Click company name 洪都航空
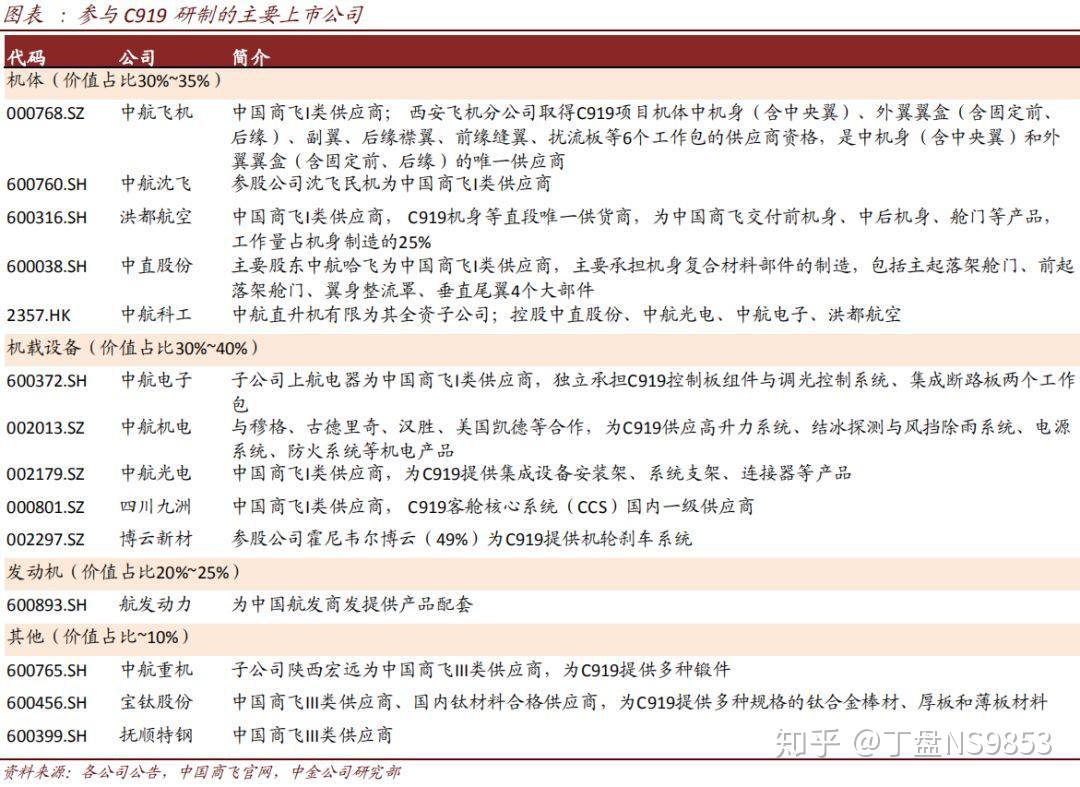The image size is (1080, 787). [x=156, y=216]
